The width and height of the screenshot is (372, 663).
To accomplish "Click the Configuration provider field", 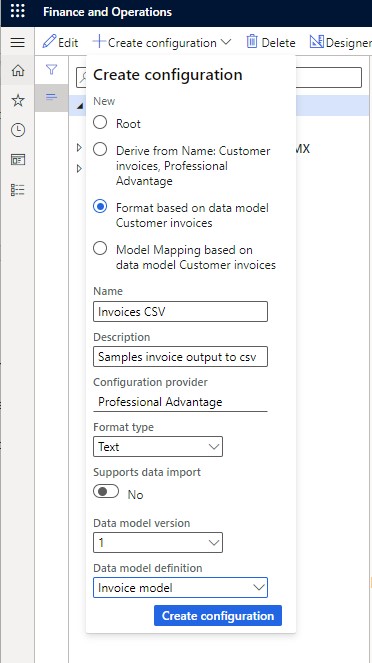I will (180, 401).
